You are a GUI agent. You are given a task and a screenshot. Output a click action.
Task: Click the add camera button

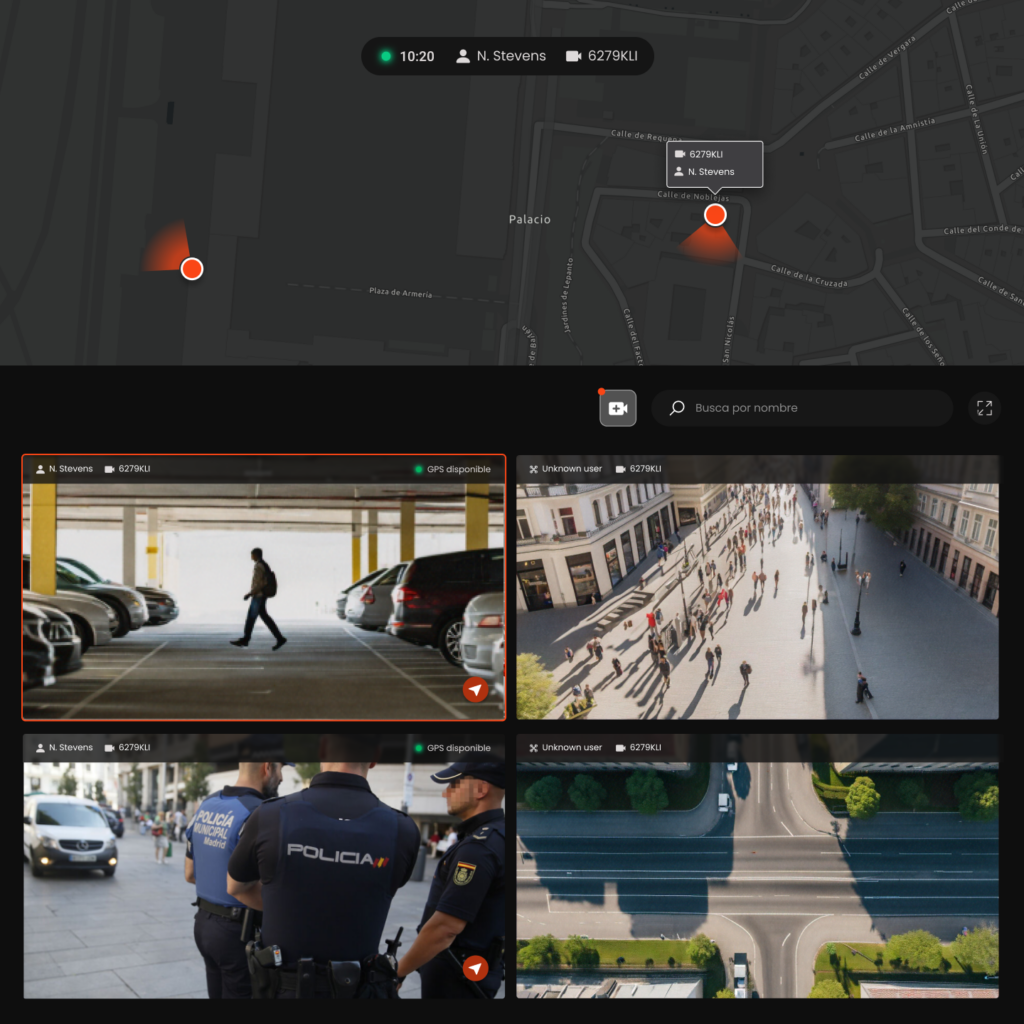(617, 408)
